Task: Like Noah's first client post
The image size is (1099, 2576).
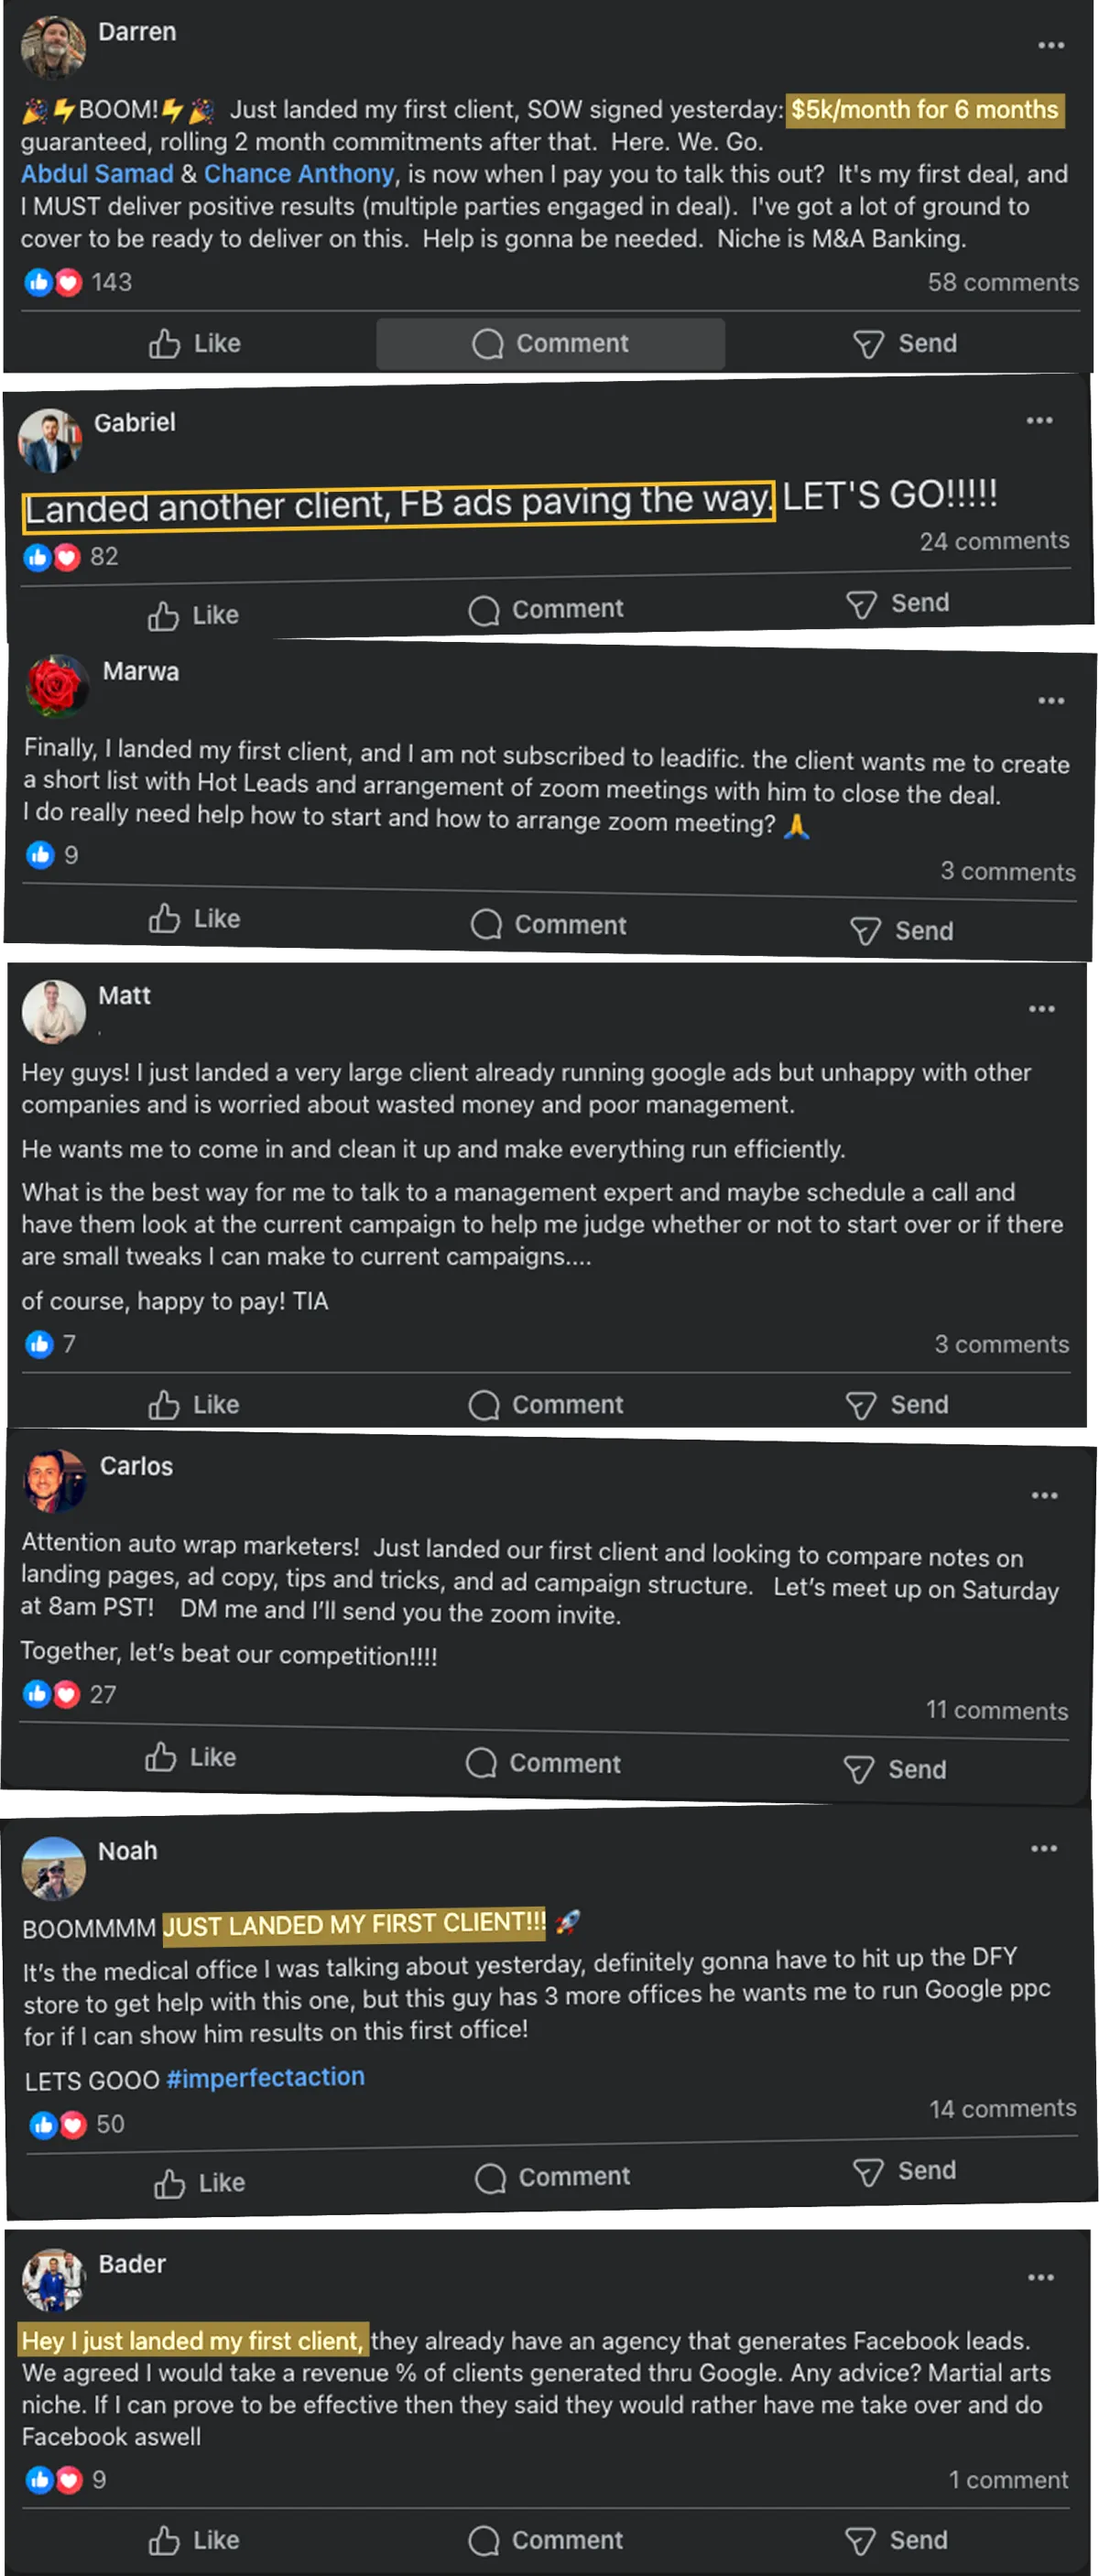Action: click(x=199, y=2183)
